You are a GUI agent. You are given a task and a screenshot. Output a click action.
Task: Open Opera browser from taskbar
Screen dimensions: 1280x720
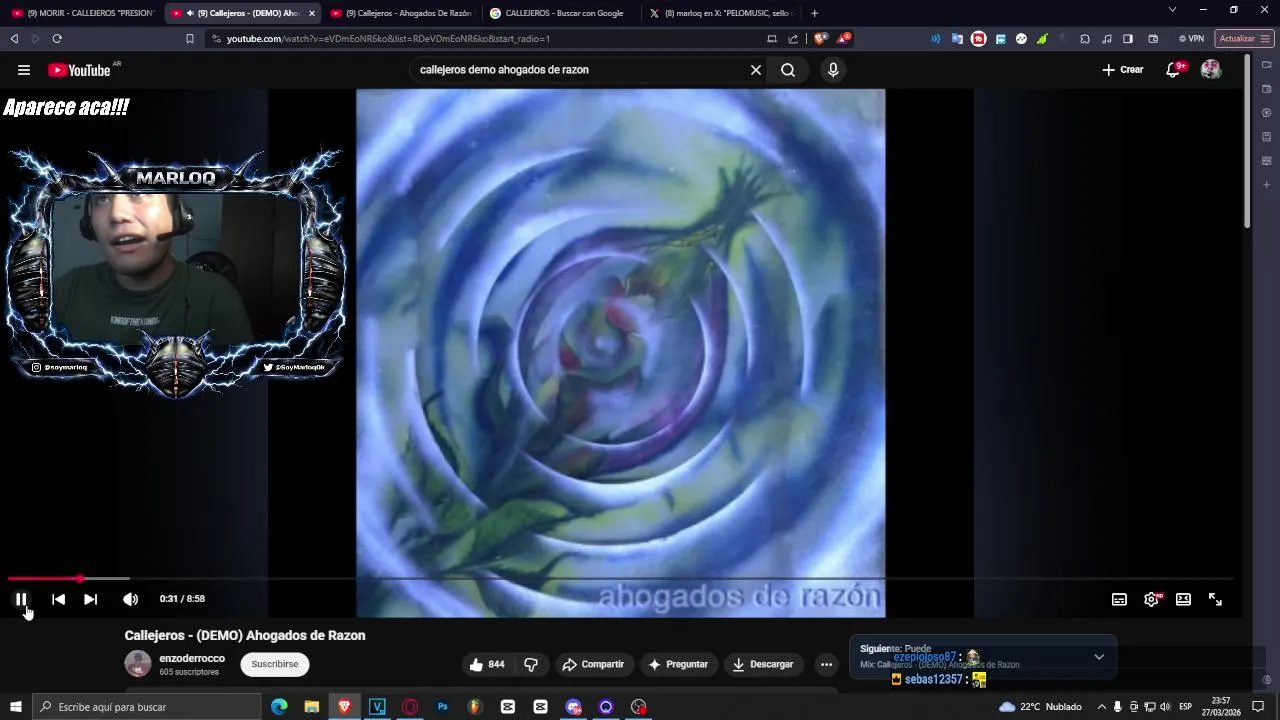(410, 707)
